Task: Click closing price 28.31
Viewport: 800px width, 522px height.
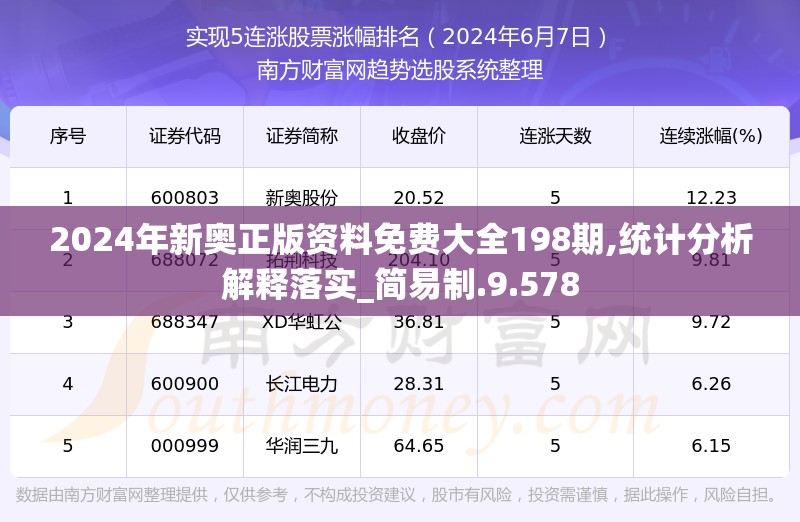Action: click(x=419, y=384)
